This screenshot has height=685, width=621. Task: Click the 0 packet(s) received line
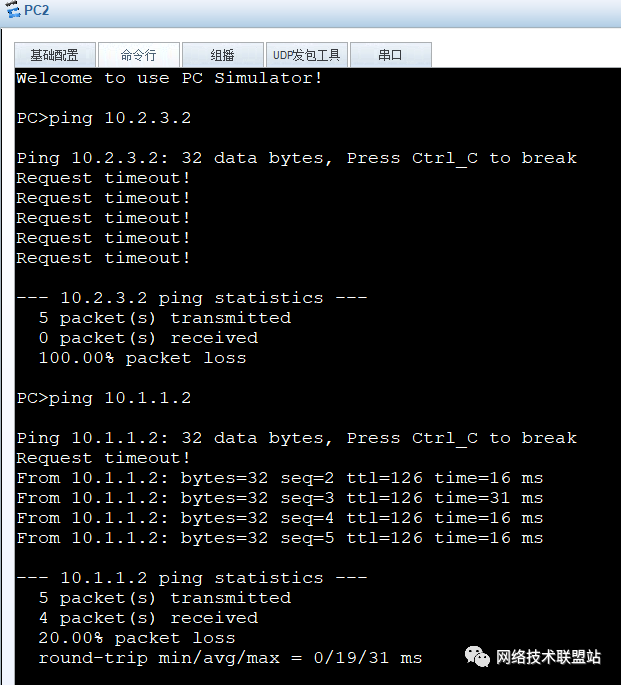148,338
